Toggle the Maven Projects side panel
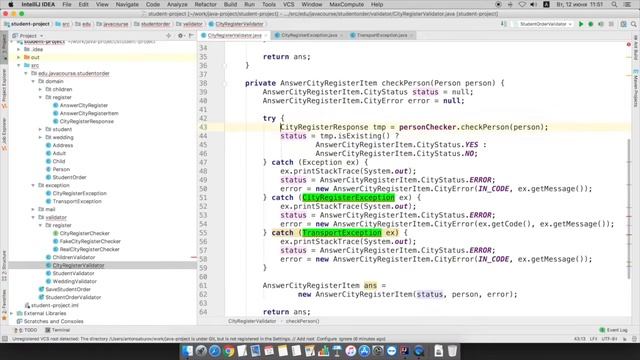 pyautogui.click(x=636, y=88)
